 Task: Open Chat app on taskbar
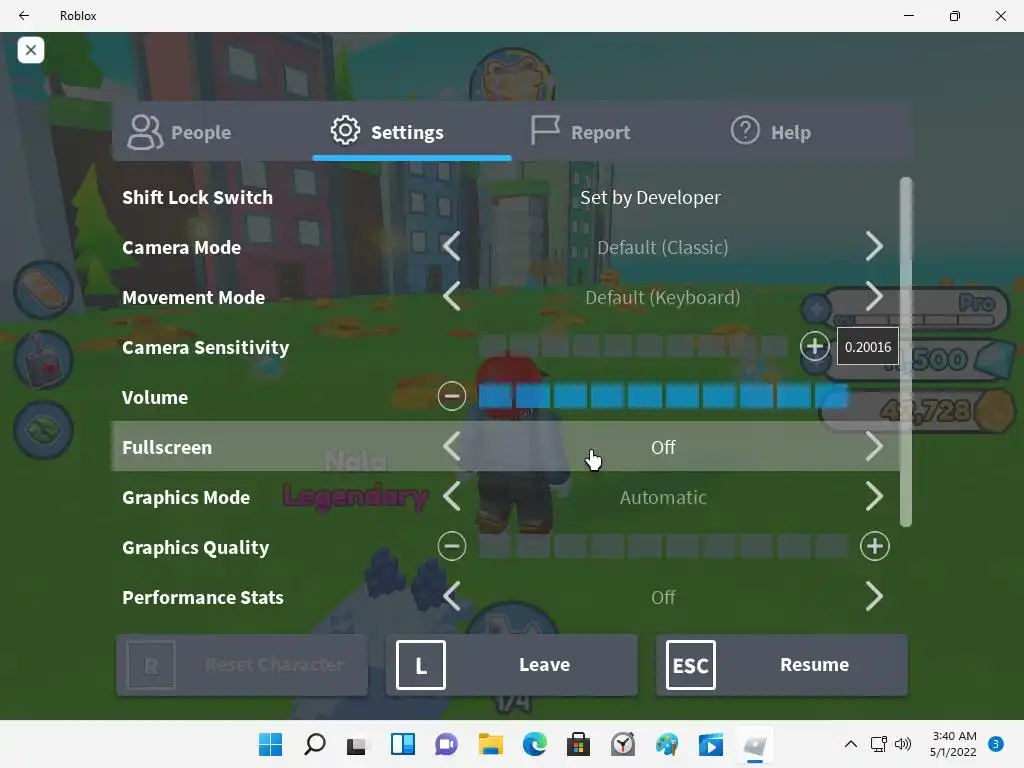446,744
